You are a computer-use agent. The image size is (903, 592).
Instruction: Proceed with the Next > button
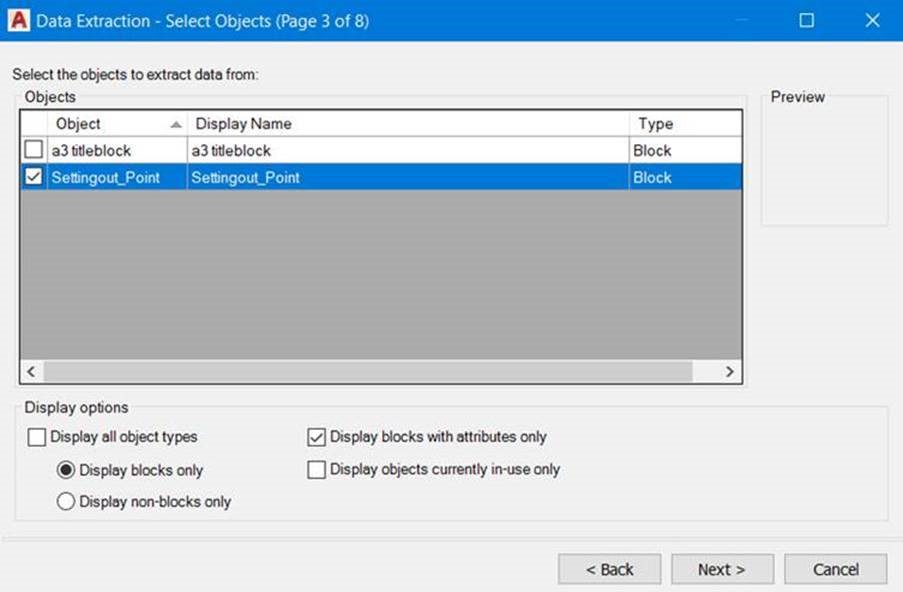722,569
